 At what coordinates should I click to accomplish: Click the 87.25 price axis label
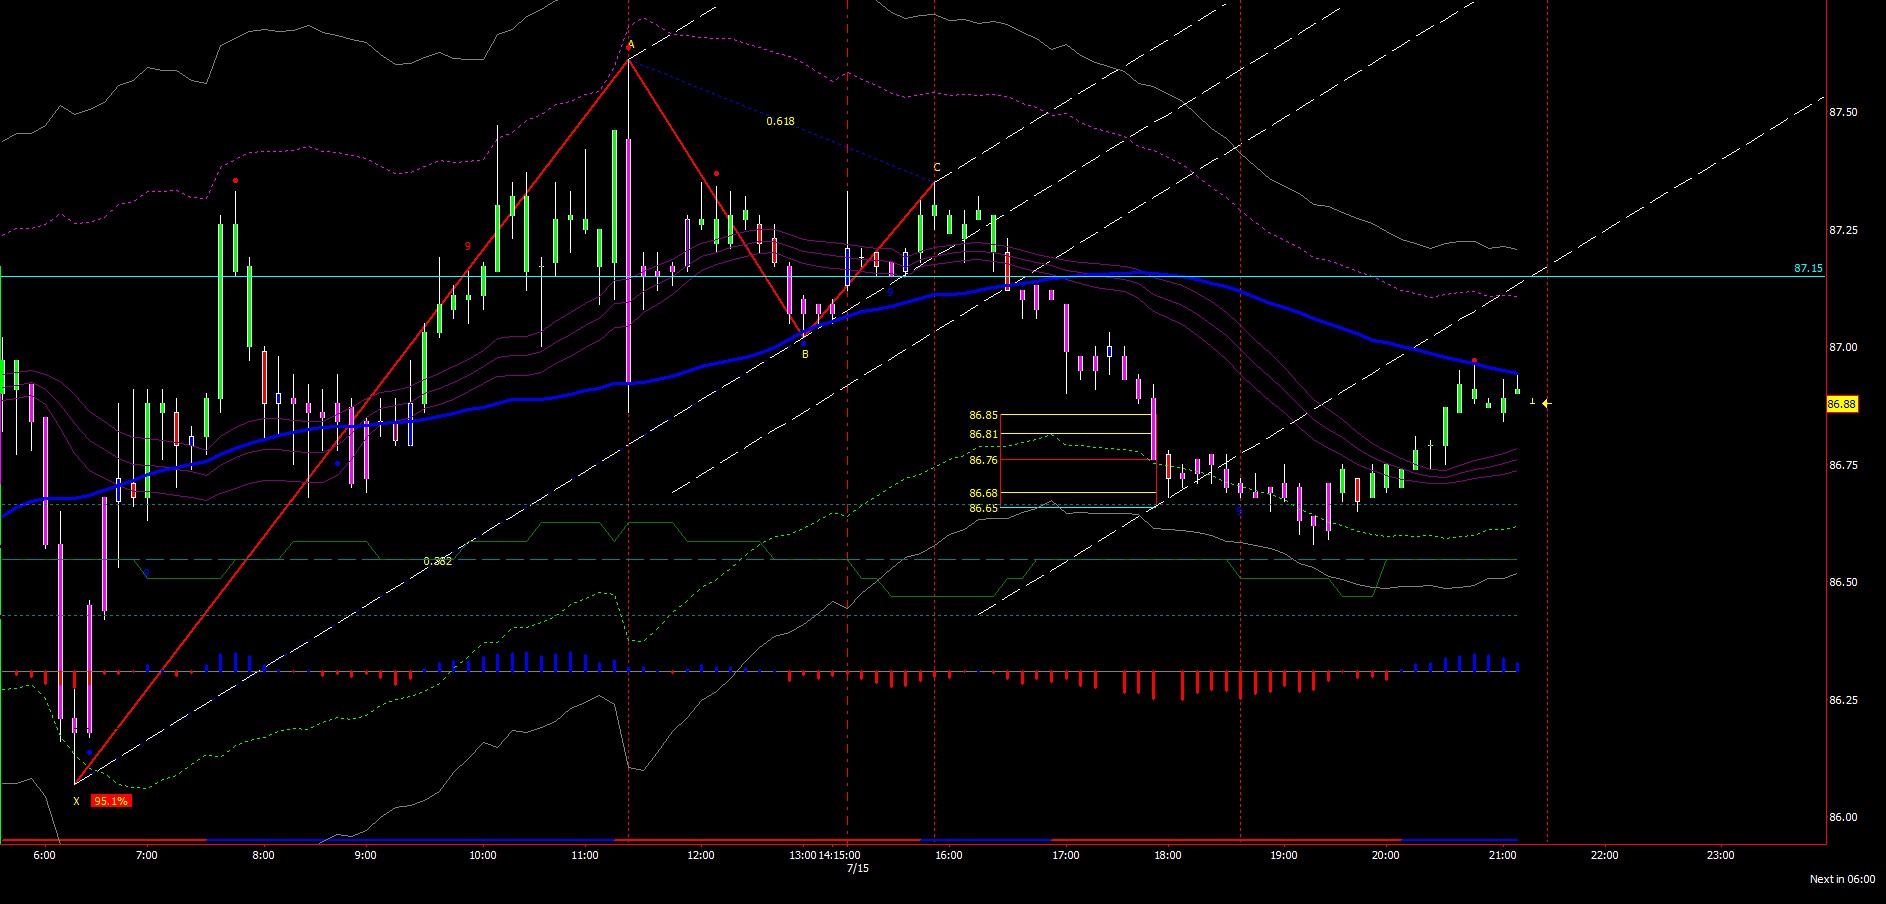(x=1843, y=230)
